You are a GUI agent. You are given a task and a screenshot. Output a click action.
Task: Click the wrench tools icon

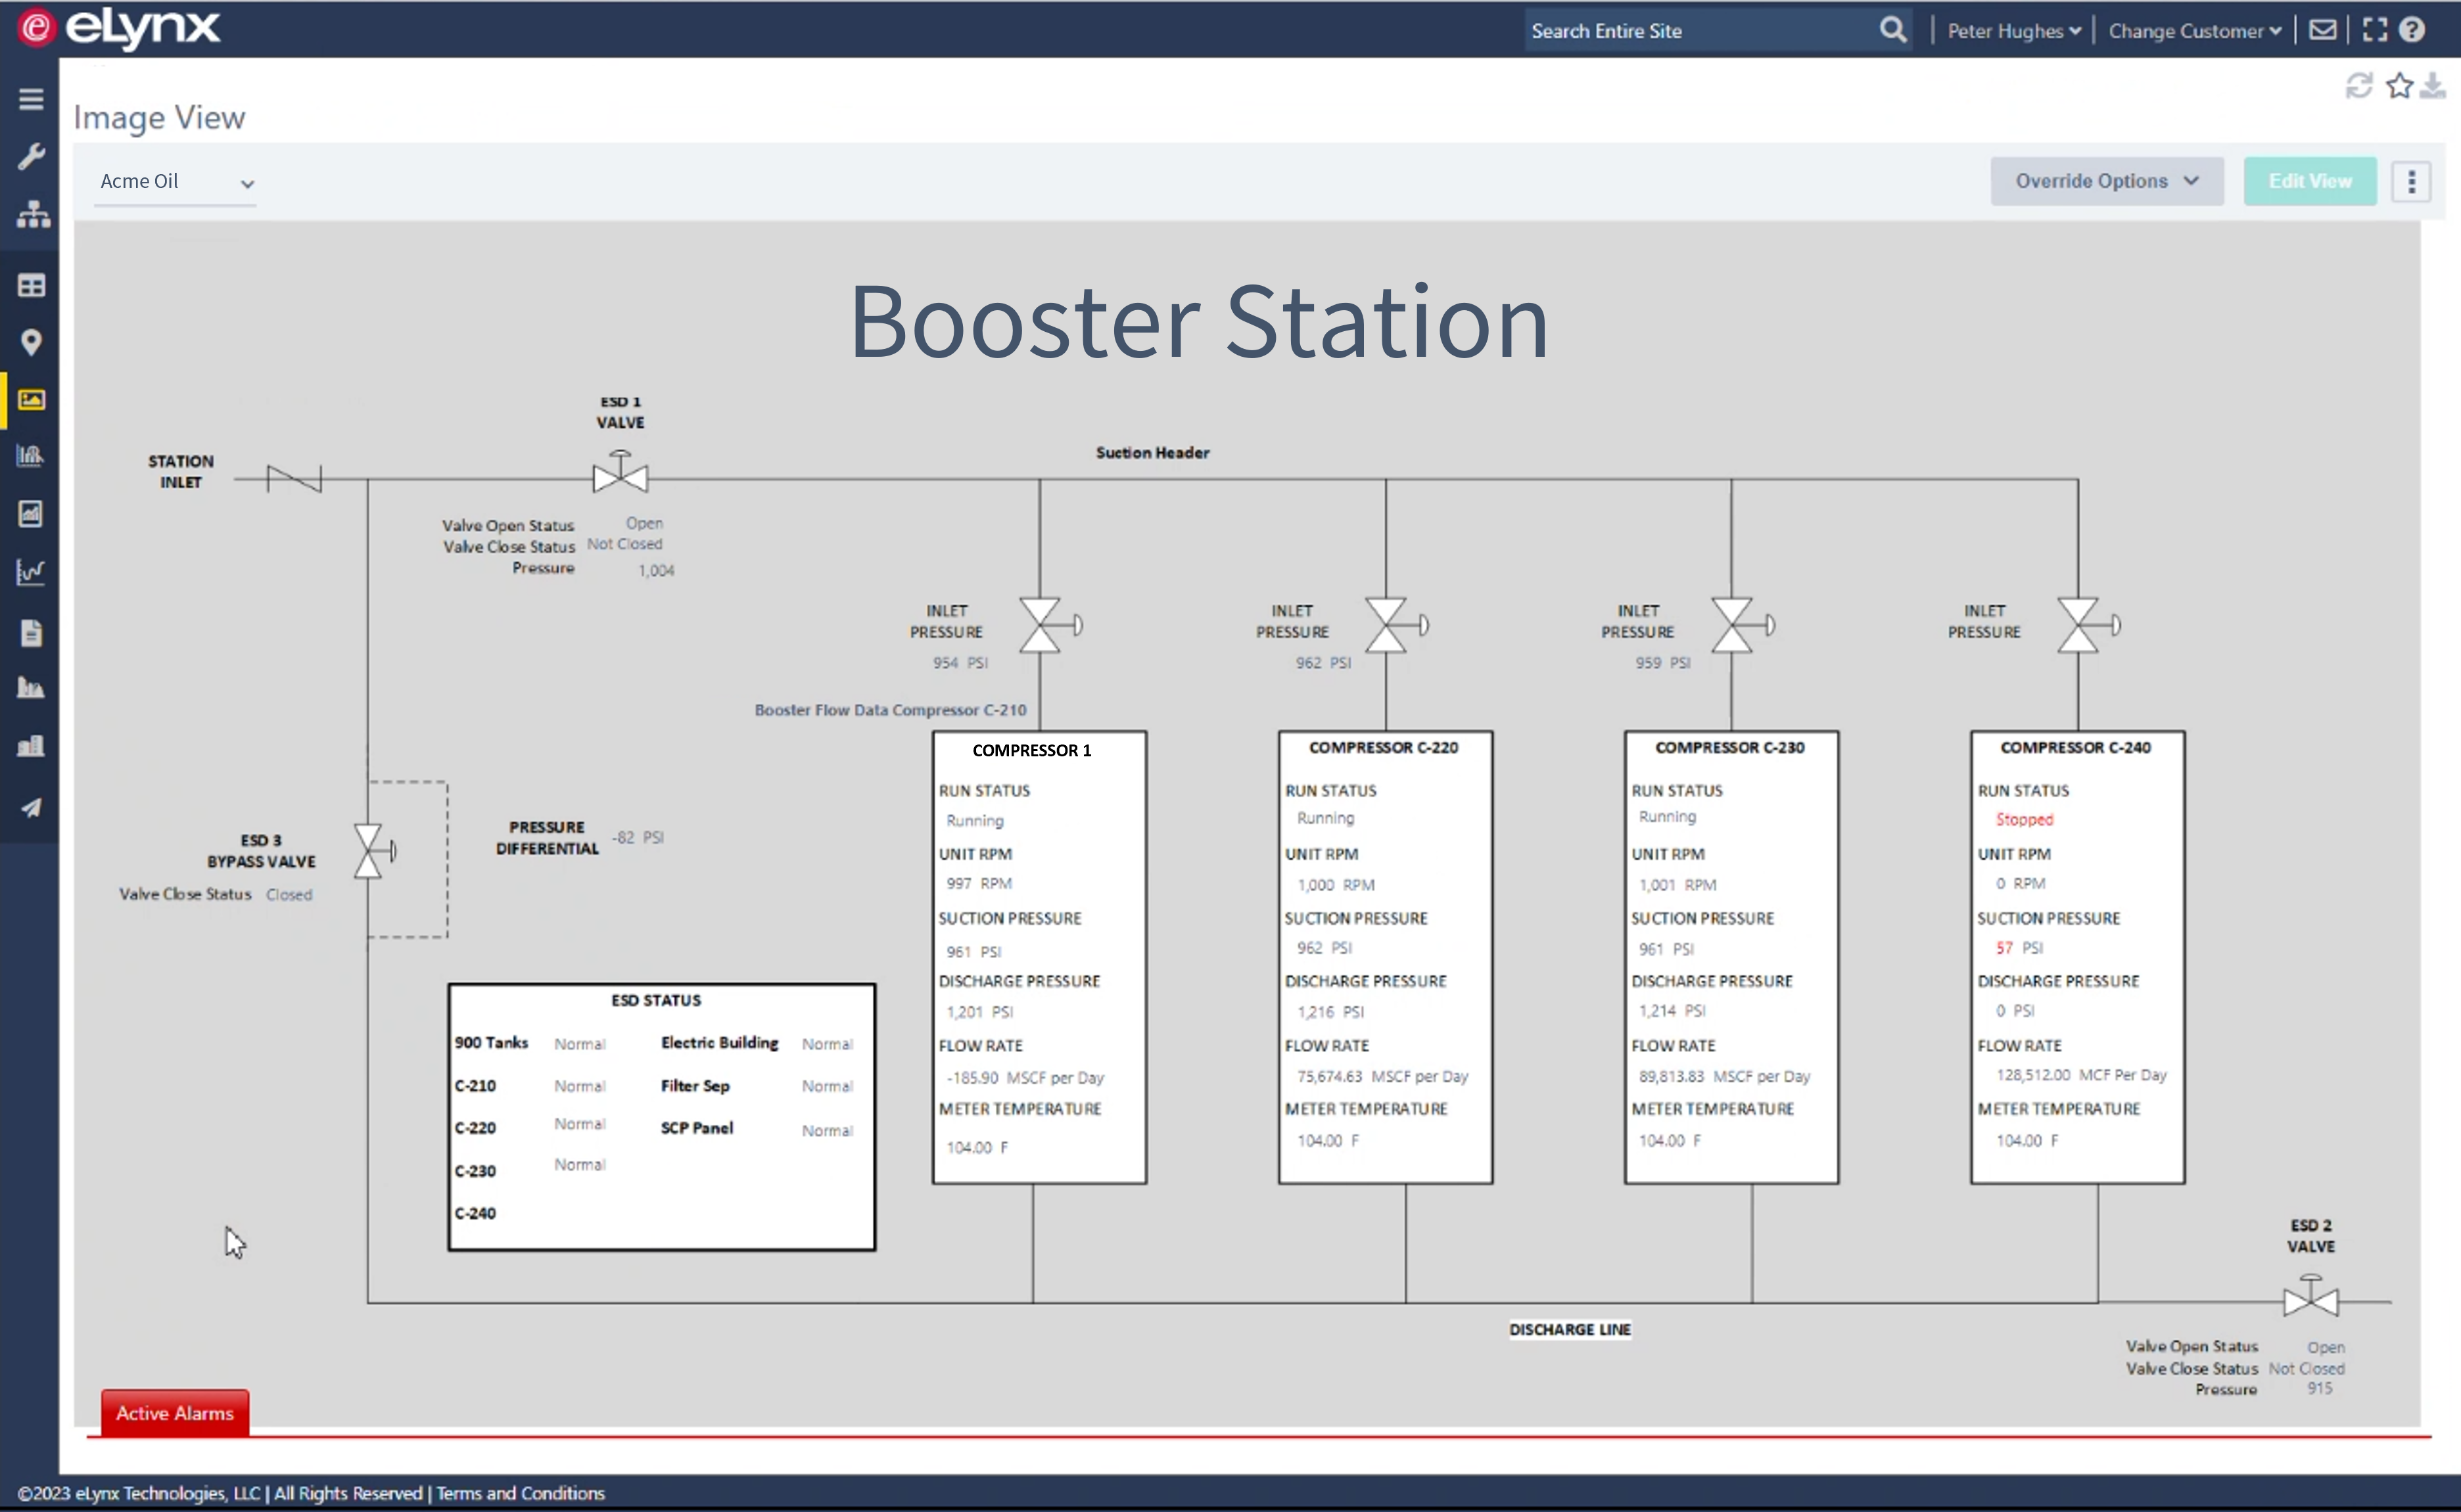31,156
